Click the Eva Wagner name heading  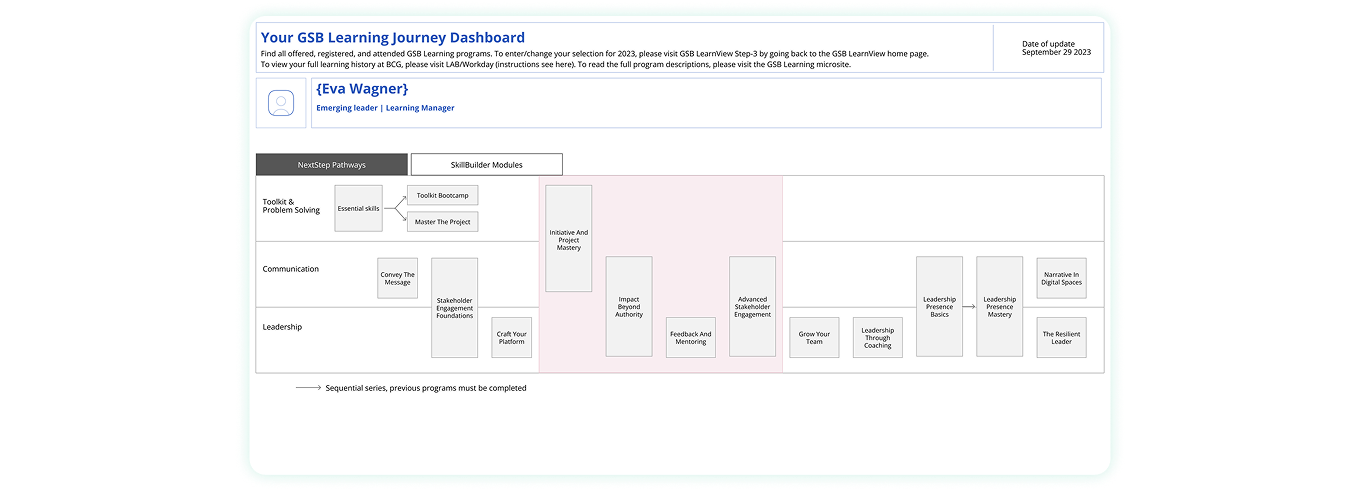[x=362, y=89]
